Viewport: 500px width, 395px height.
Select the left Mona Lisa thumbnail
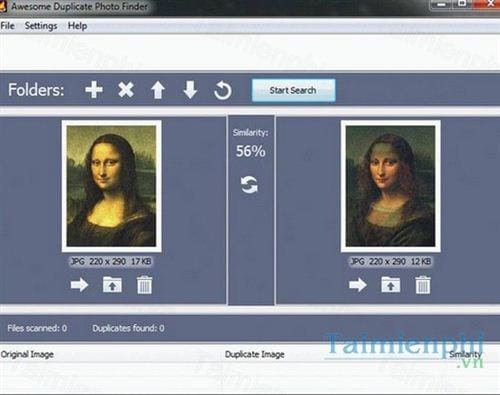pos(111,186)
